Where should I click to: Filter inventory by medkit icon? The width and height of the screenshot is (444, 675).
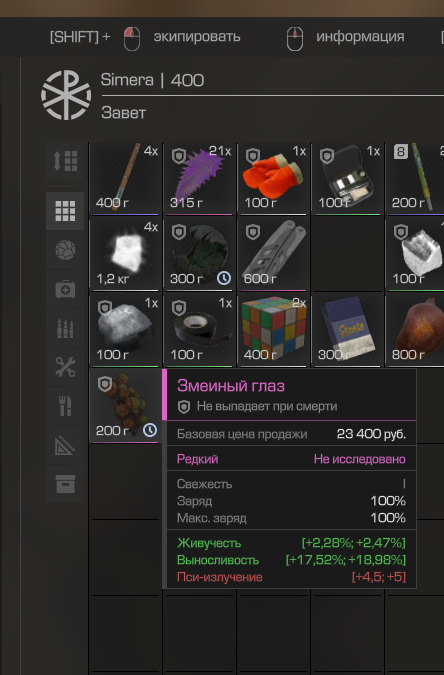coord(65,289)
